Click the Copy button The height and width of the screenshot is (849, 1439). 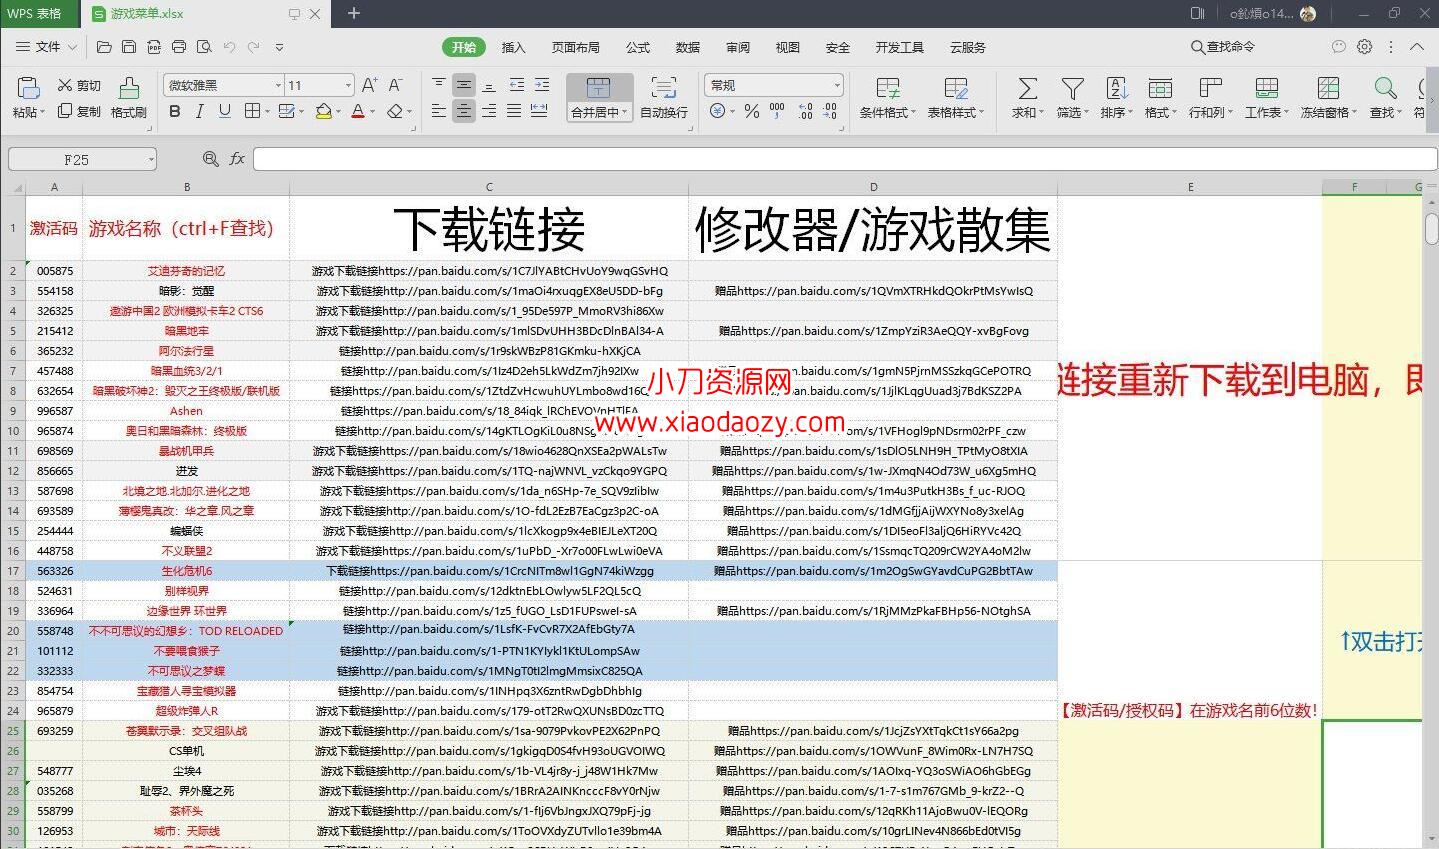(x=79, y=111)
